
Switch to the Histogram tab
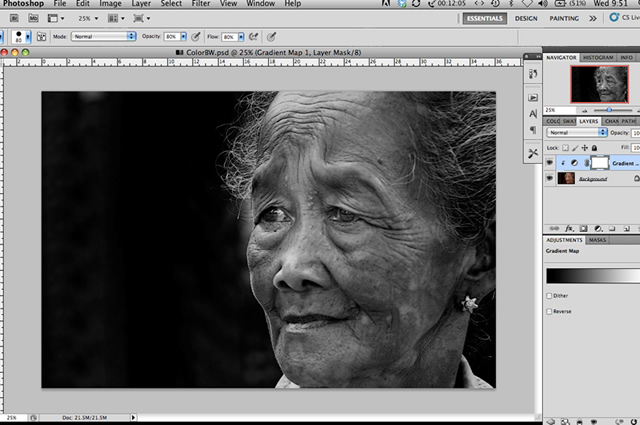click(596, 58)
